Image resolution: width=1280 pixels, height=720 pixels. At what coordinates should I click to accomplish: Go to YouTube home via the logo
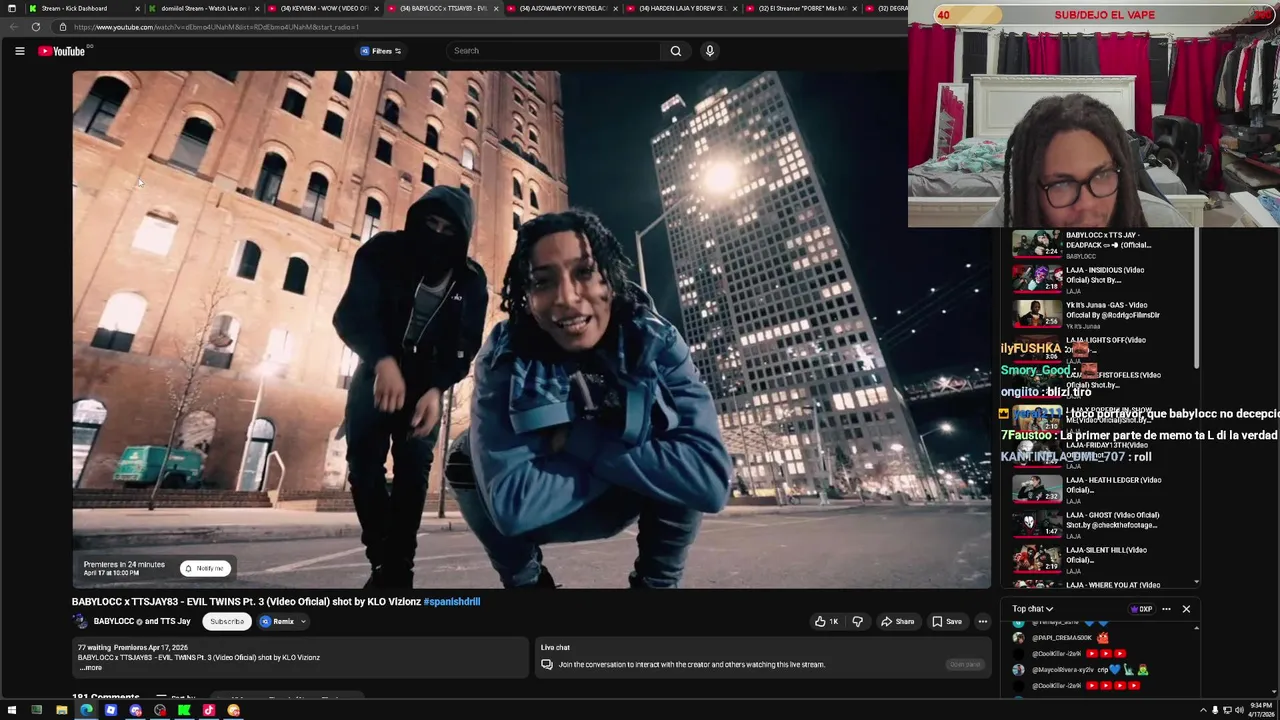tap(62, 51)
